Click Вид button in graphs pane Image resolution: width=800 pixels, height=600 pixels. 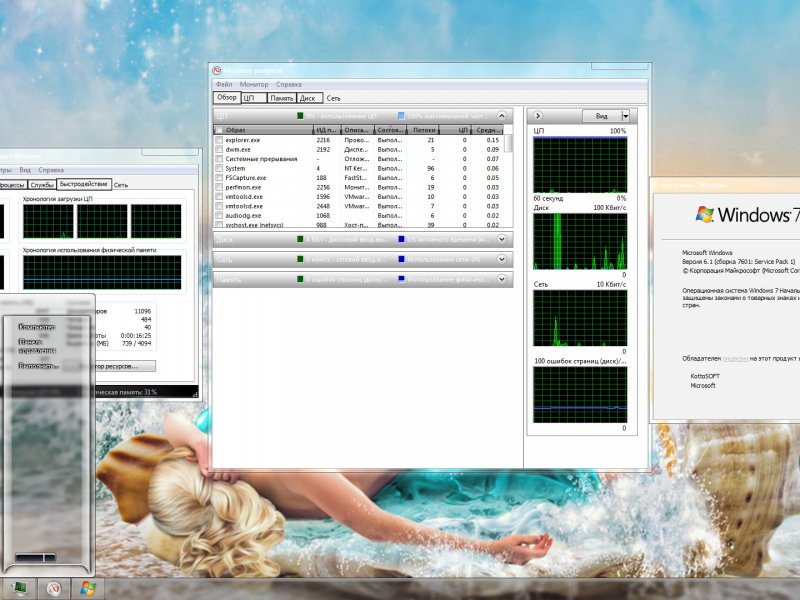602,116
